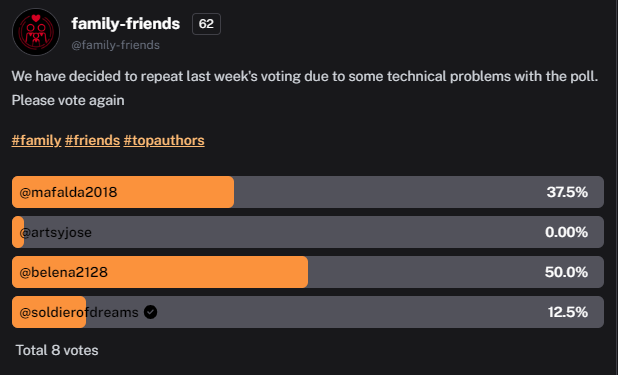
Task: Click the post text about repeating voting
Action: 305,88
